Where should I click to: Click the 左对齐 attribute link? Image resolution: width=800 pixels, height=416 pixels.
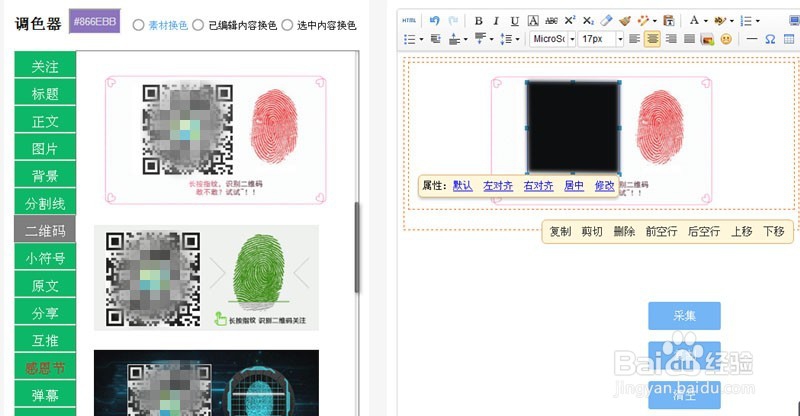click(x=498, y=186)
